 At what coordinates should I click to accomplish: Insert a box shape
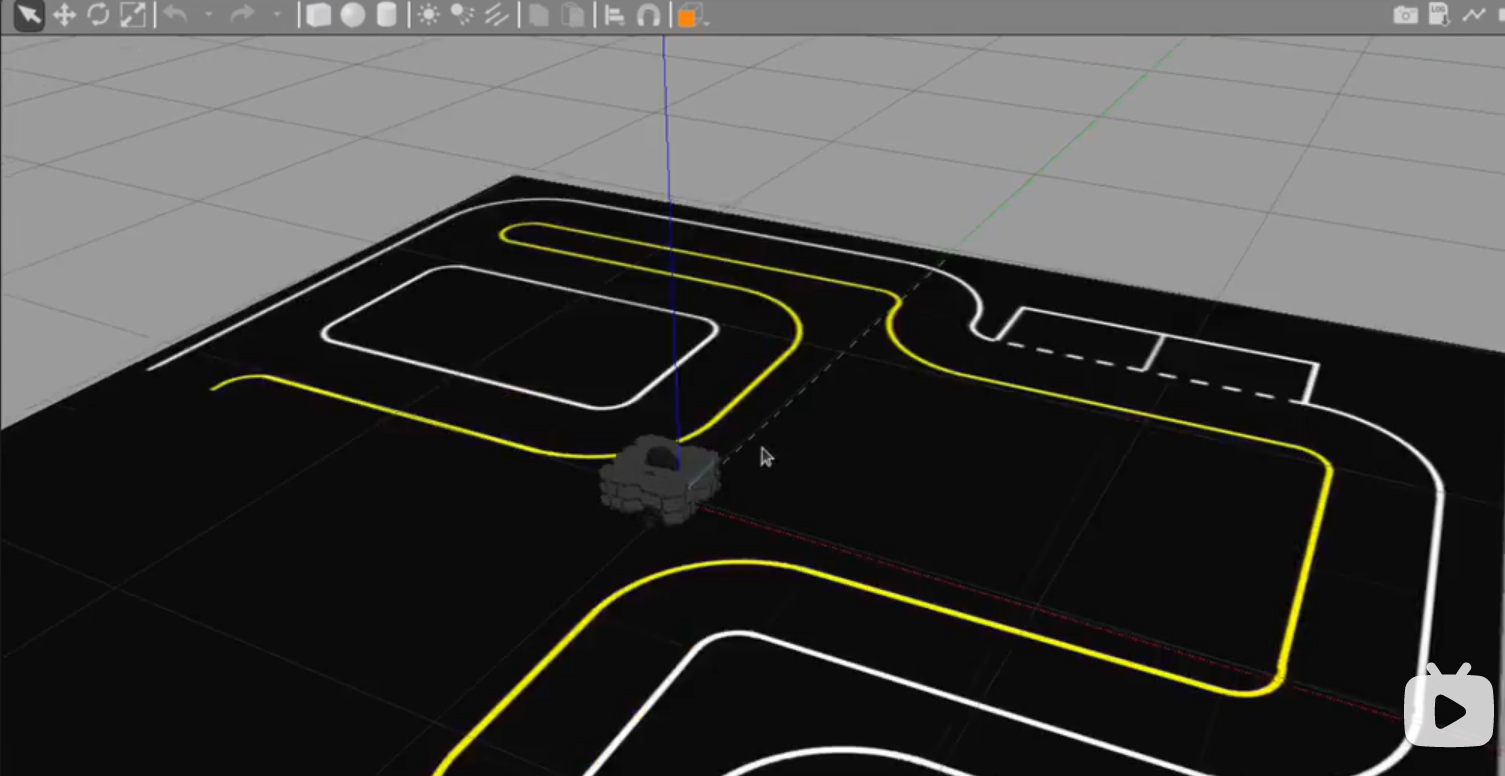tap(318, 15)
